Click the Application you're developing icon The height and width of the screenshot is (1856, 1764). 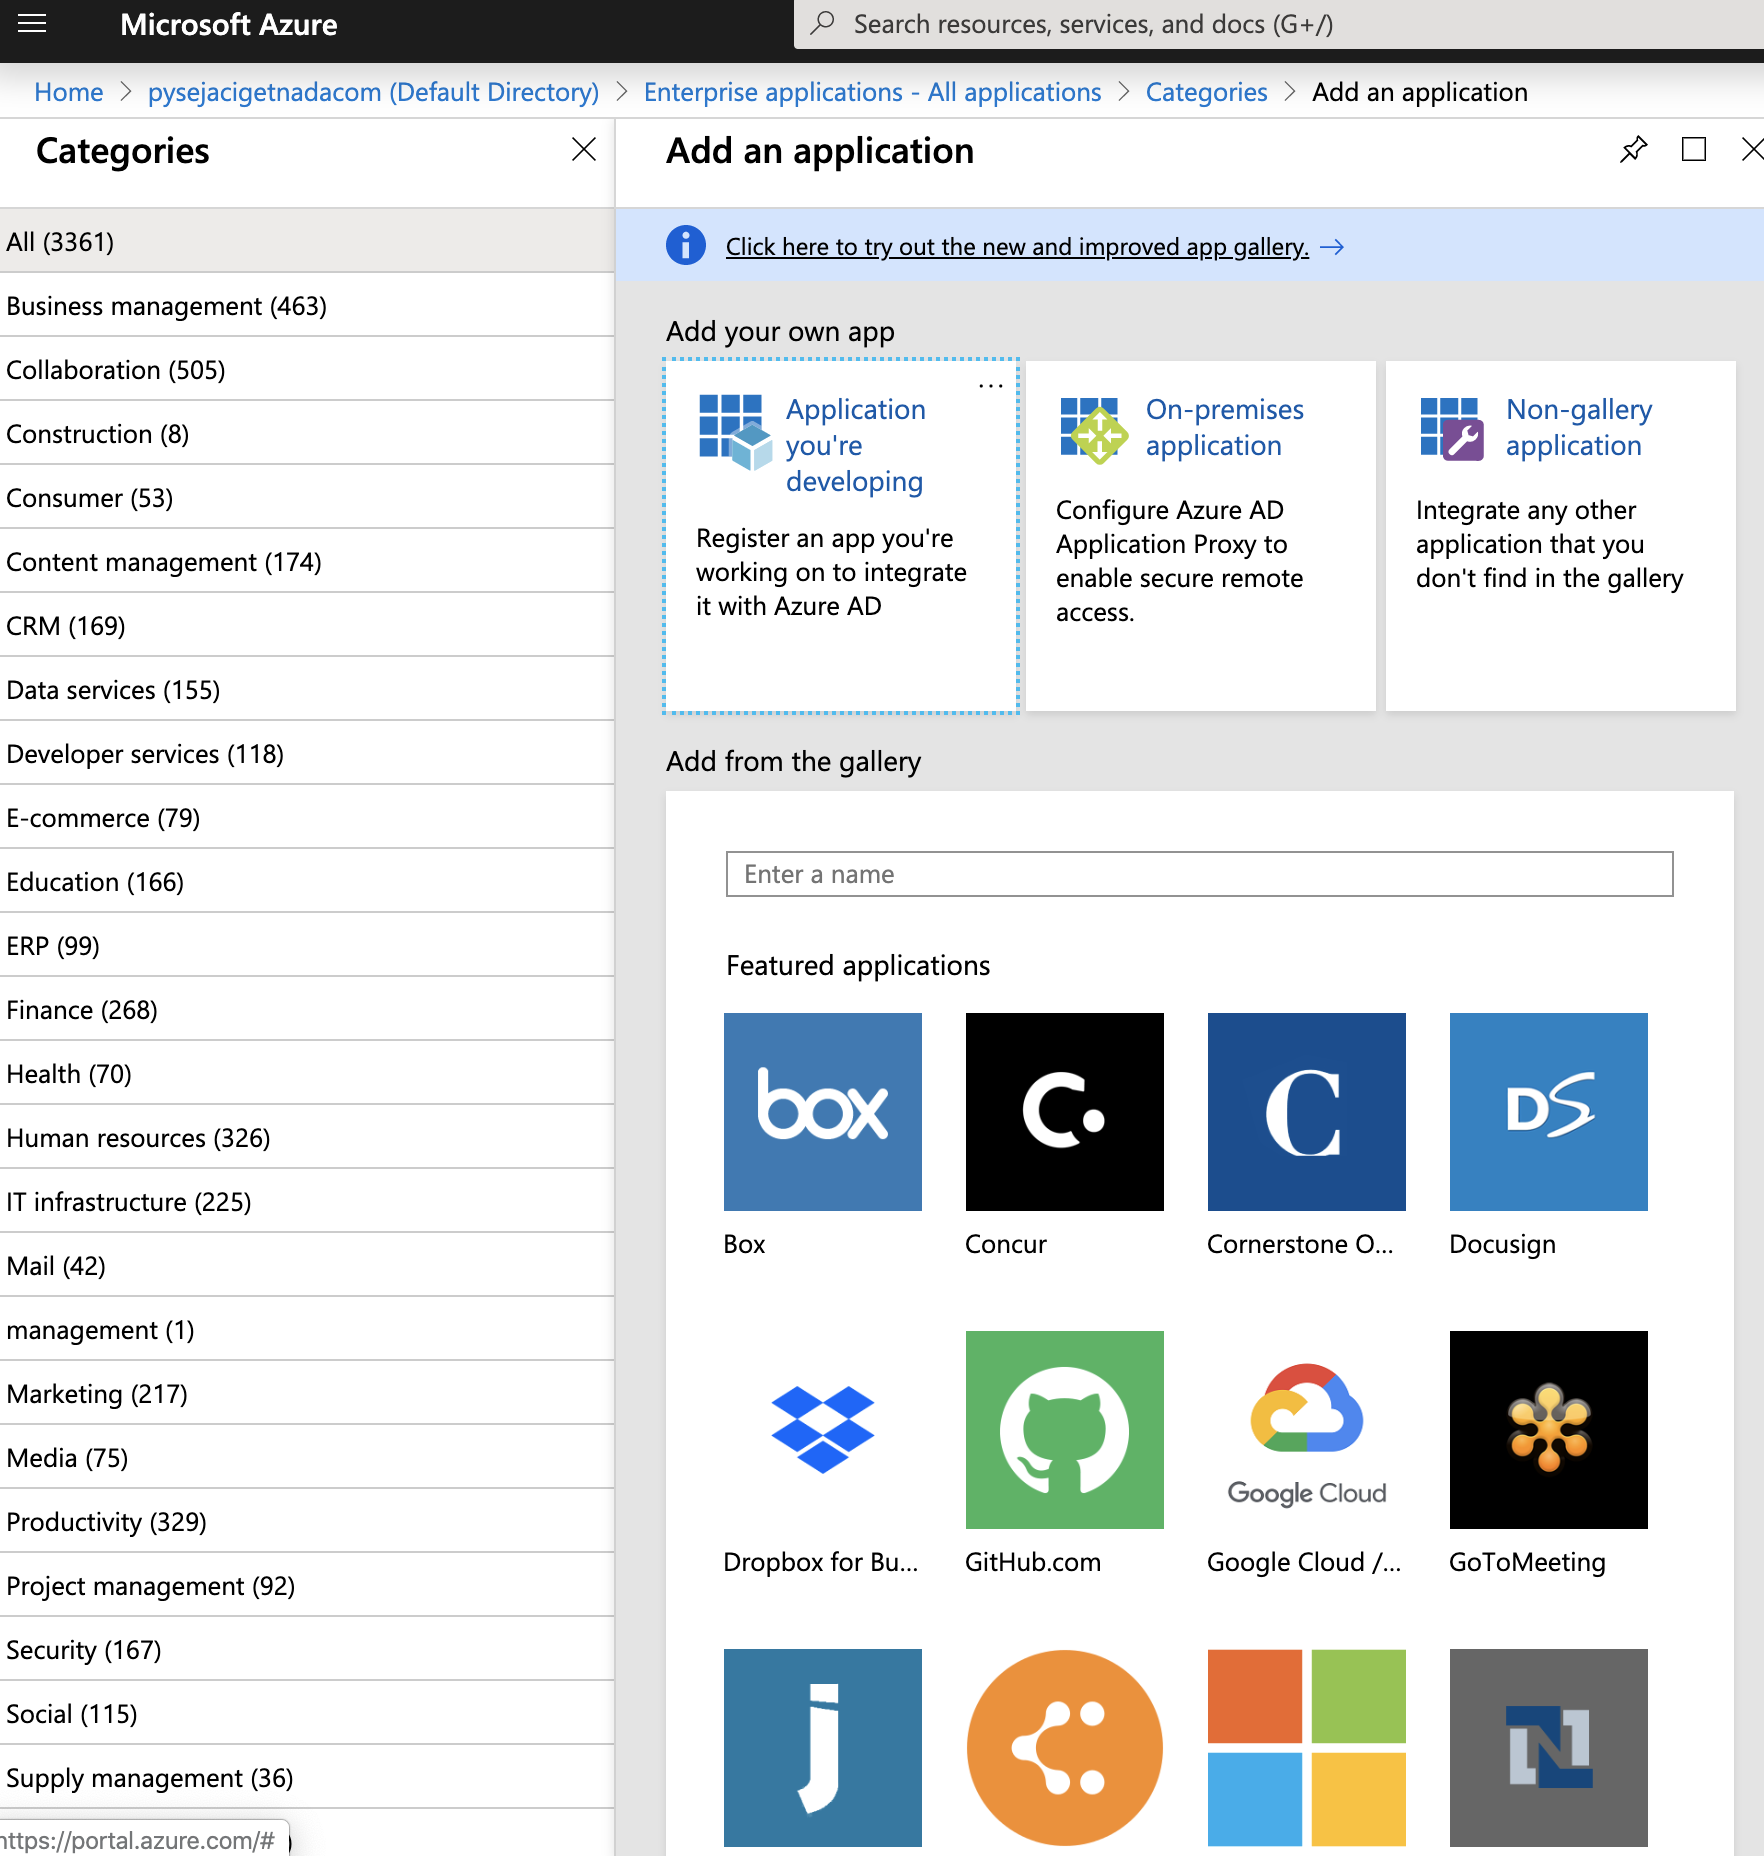(735, 432)
